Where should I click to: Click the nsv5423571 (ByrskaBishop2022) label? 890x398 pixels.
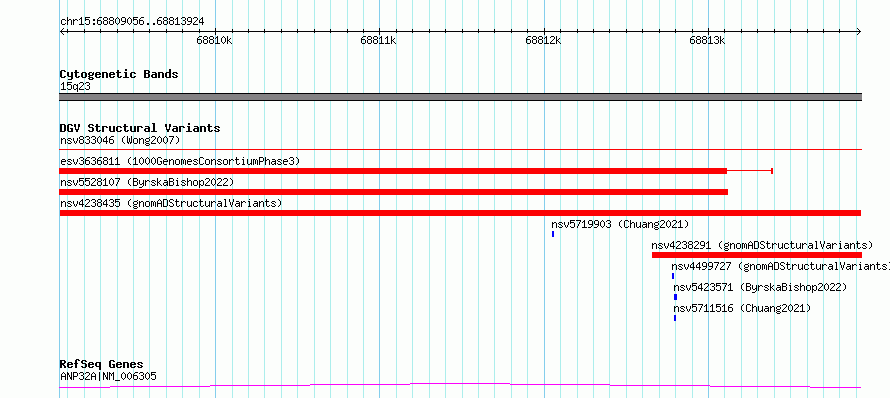[x=760, y=287]
